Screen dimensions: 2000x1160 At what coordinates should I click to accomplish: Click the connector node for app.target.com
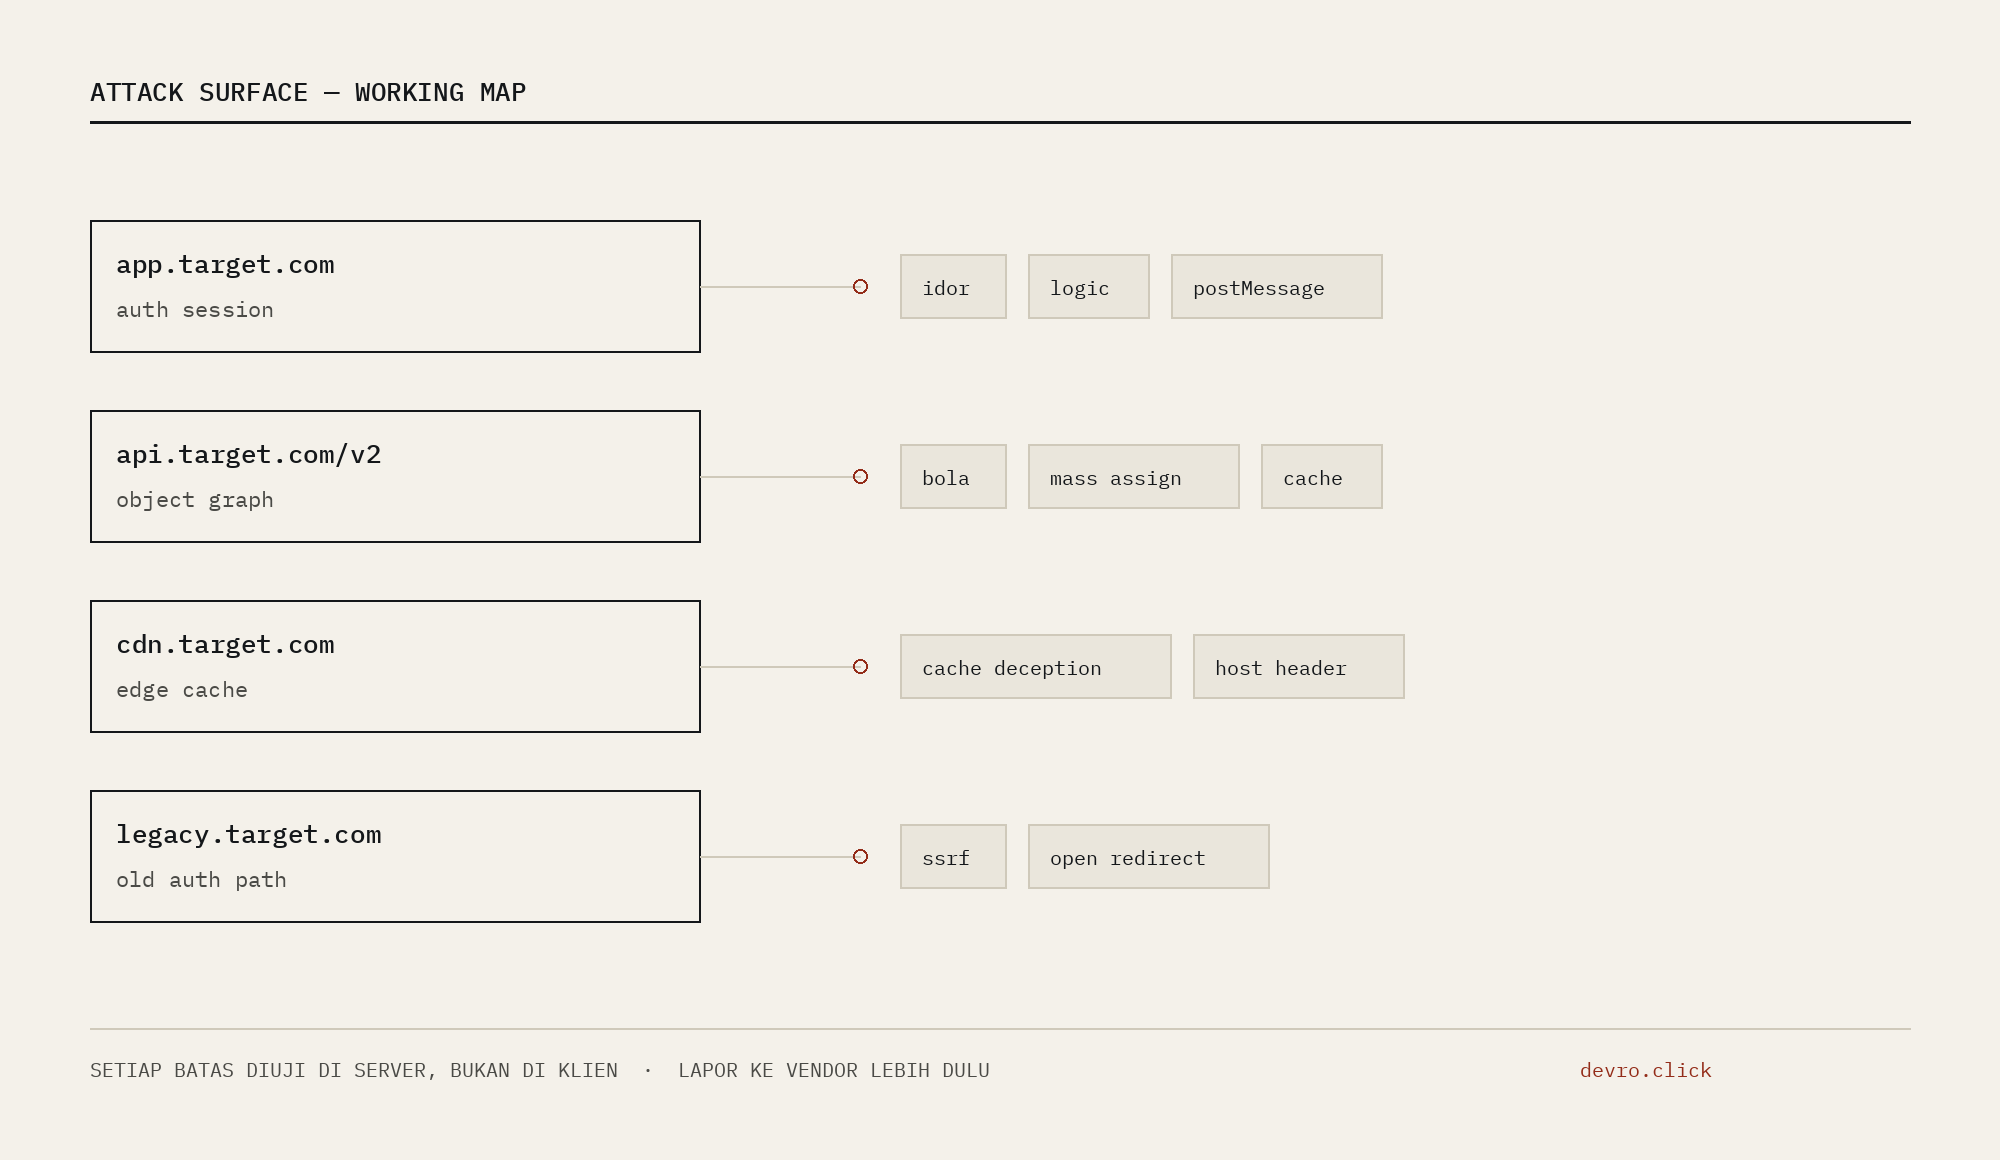860,287
